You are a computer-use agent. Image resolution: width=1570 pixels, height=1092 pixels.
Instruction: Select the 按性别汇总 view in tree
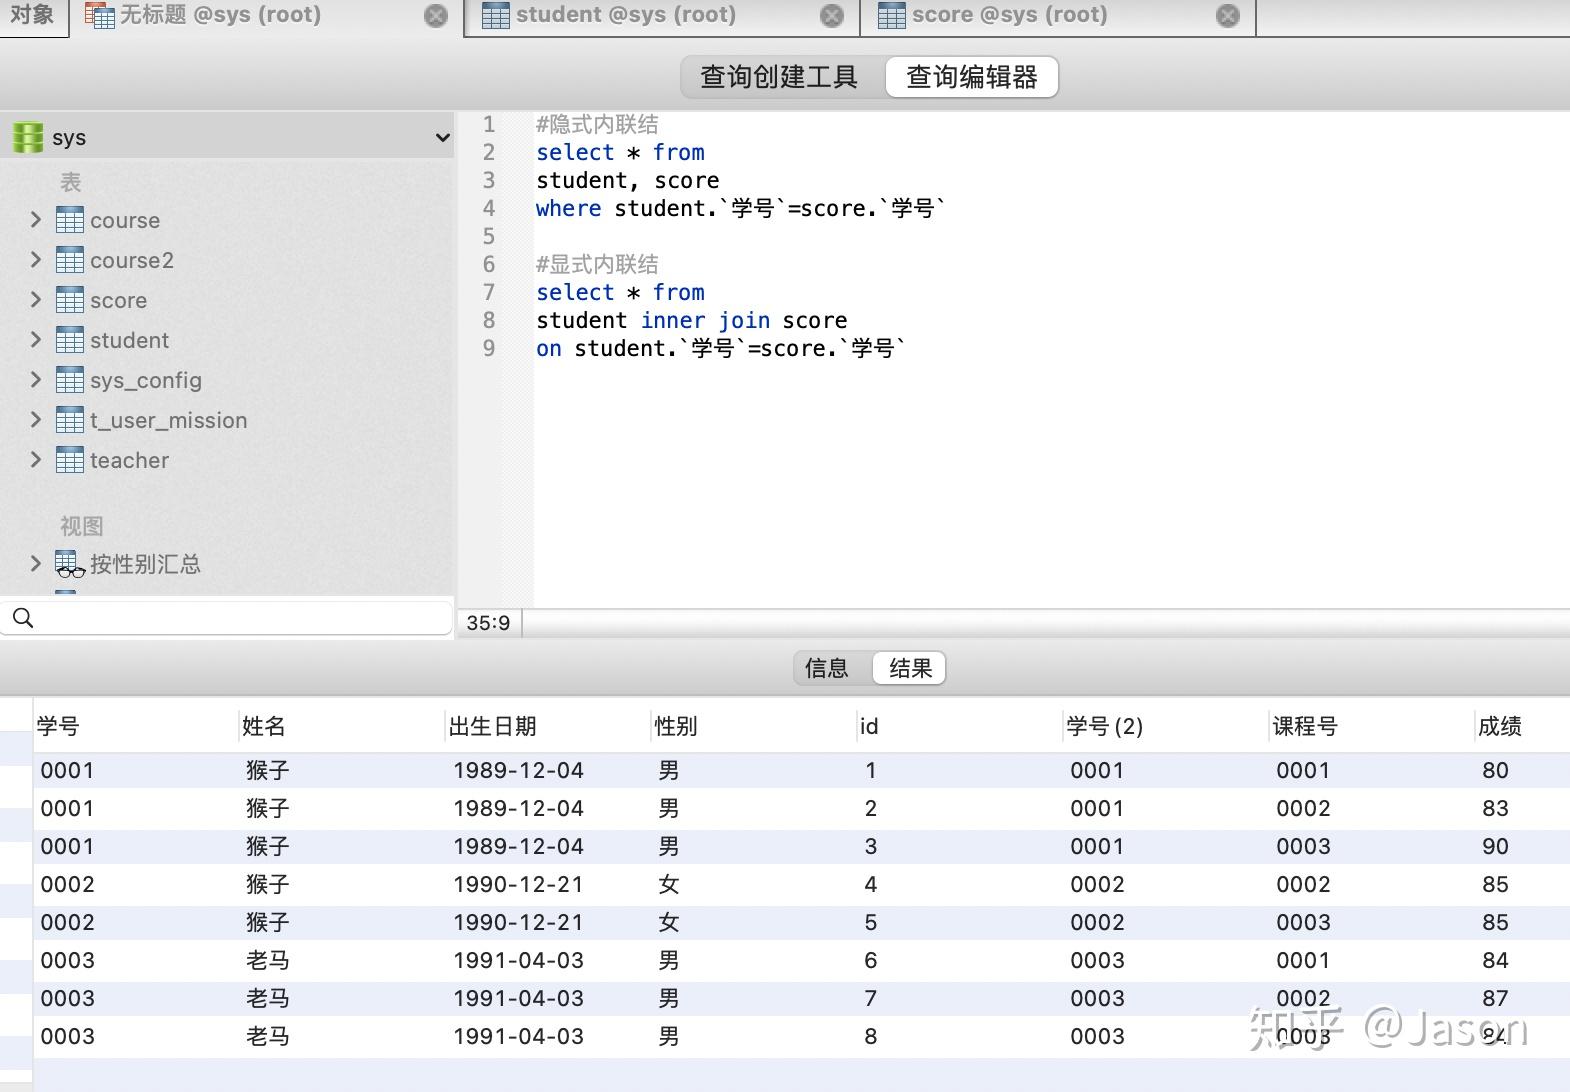145,564
